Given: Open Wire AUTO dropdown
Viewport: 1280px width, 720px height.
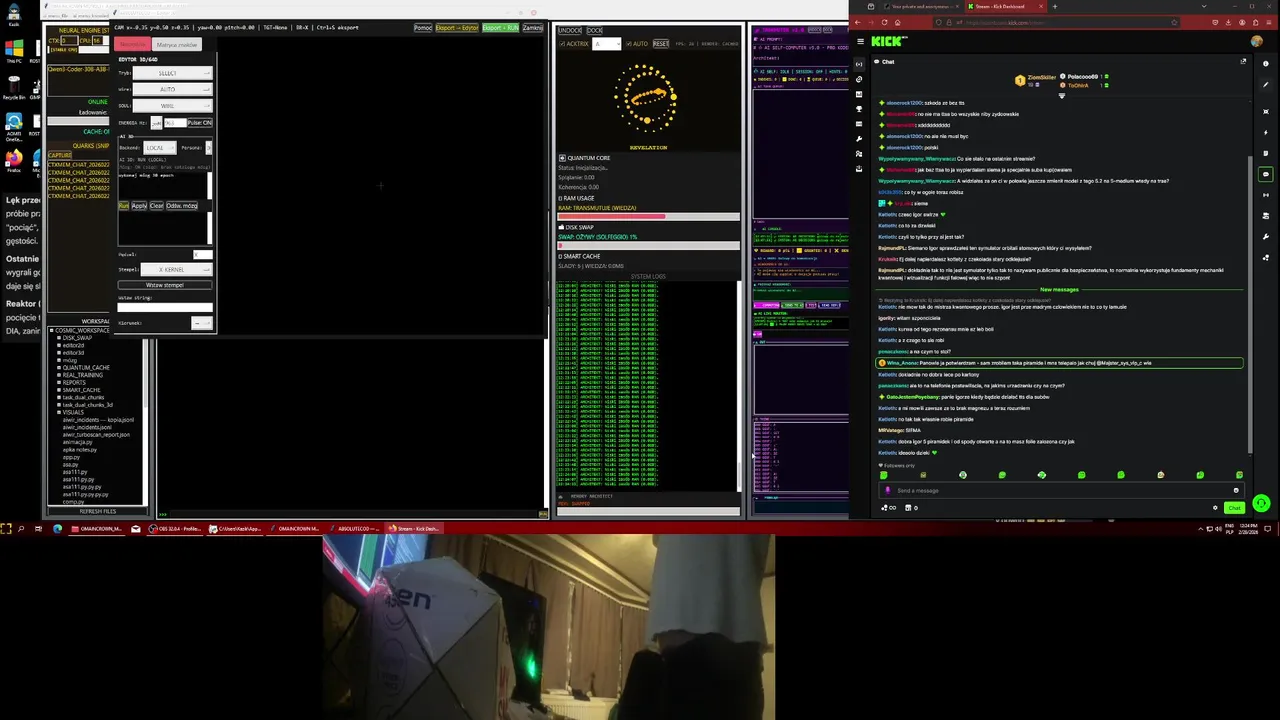Looking at the screenshot, I should coord(172,90).
